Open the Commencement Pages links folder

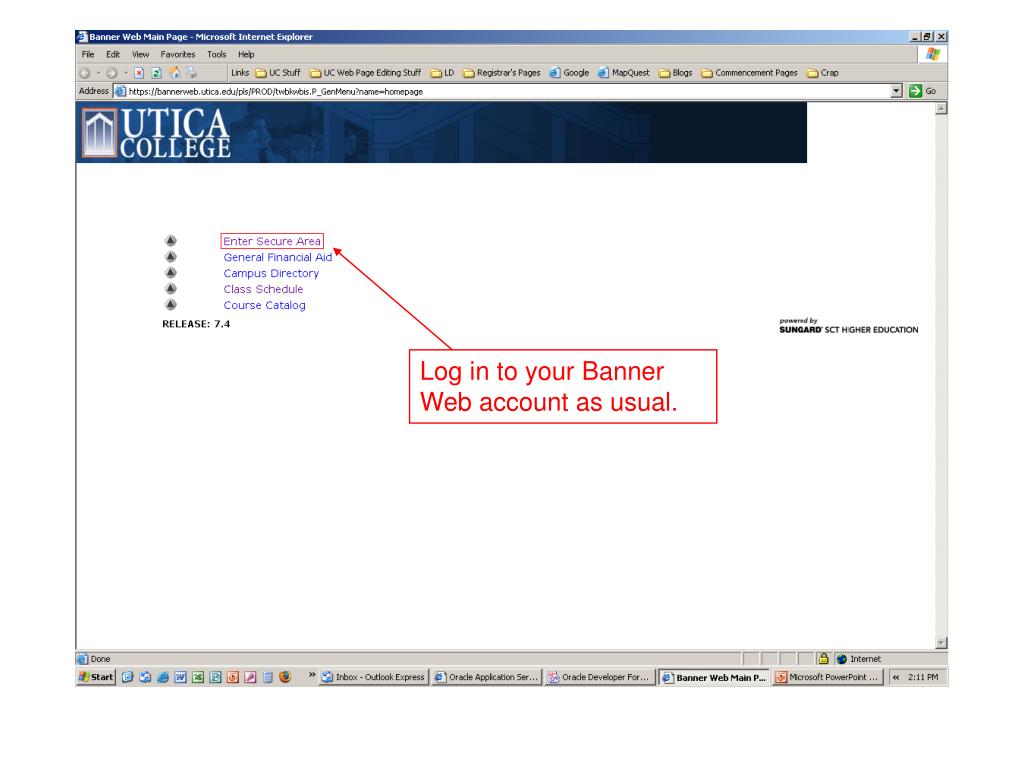[750, 73]
